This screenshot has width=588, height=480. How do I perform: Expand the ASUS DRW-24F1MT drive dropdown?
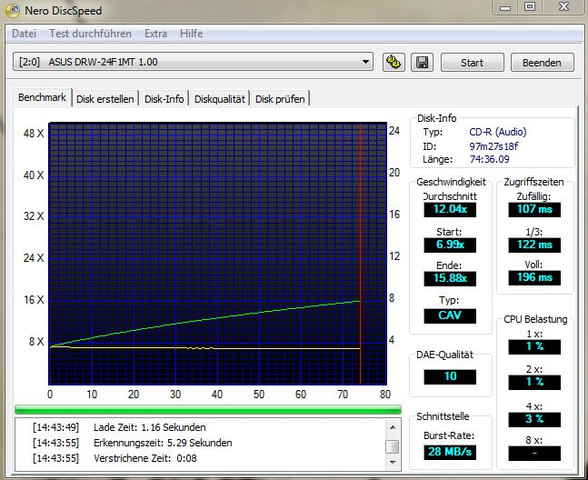coord(366,62)
